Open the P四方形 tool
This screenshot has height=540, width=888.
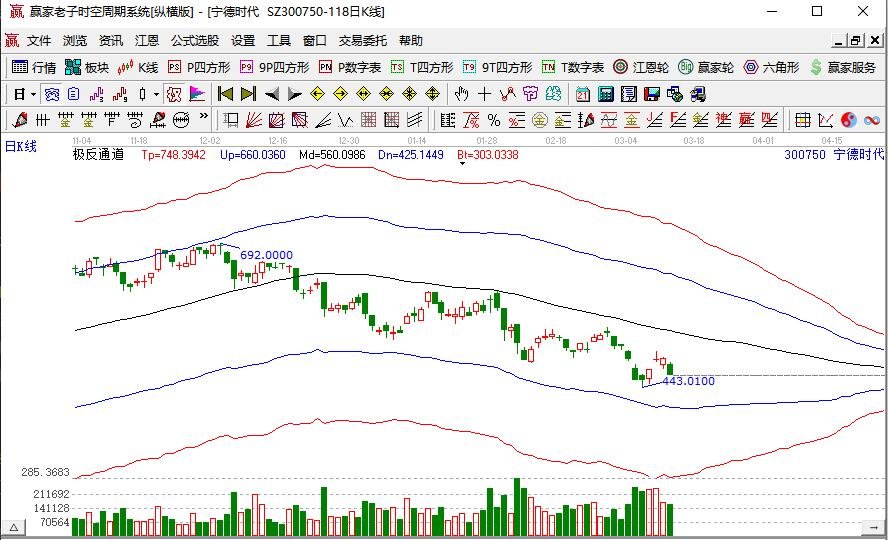(199, 67)
